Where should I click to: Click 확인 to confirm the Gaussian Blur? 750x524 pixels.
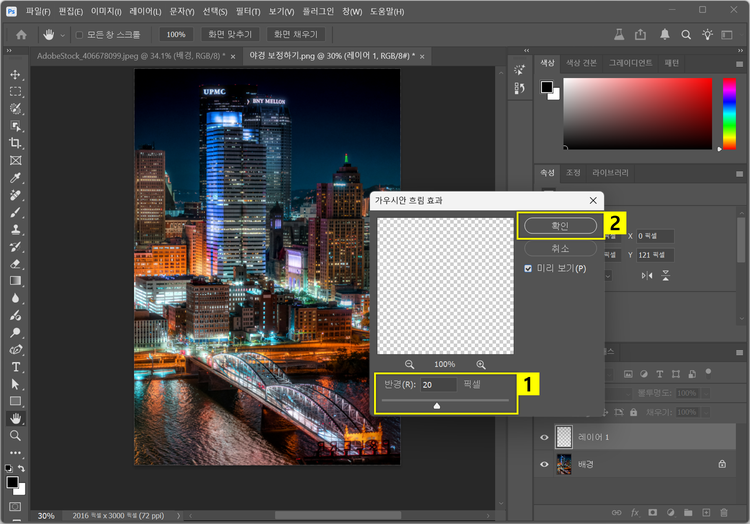(560, 226)
